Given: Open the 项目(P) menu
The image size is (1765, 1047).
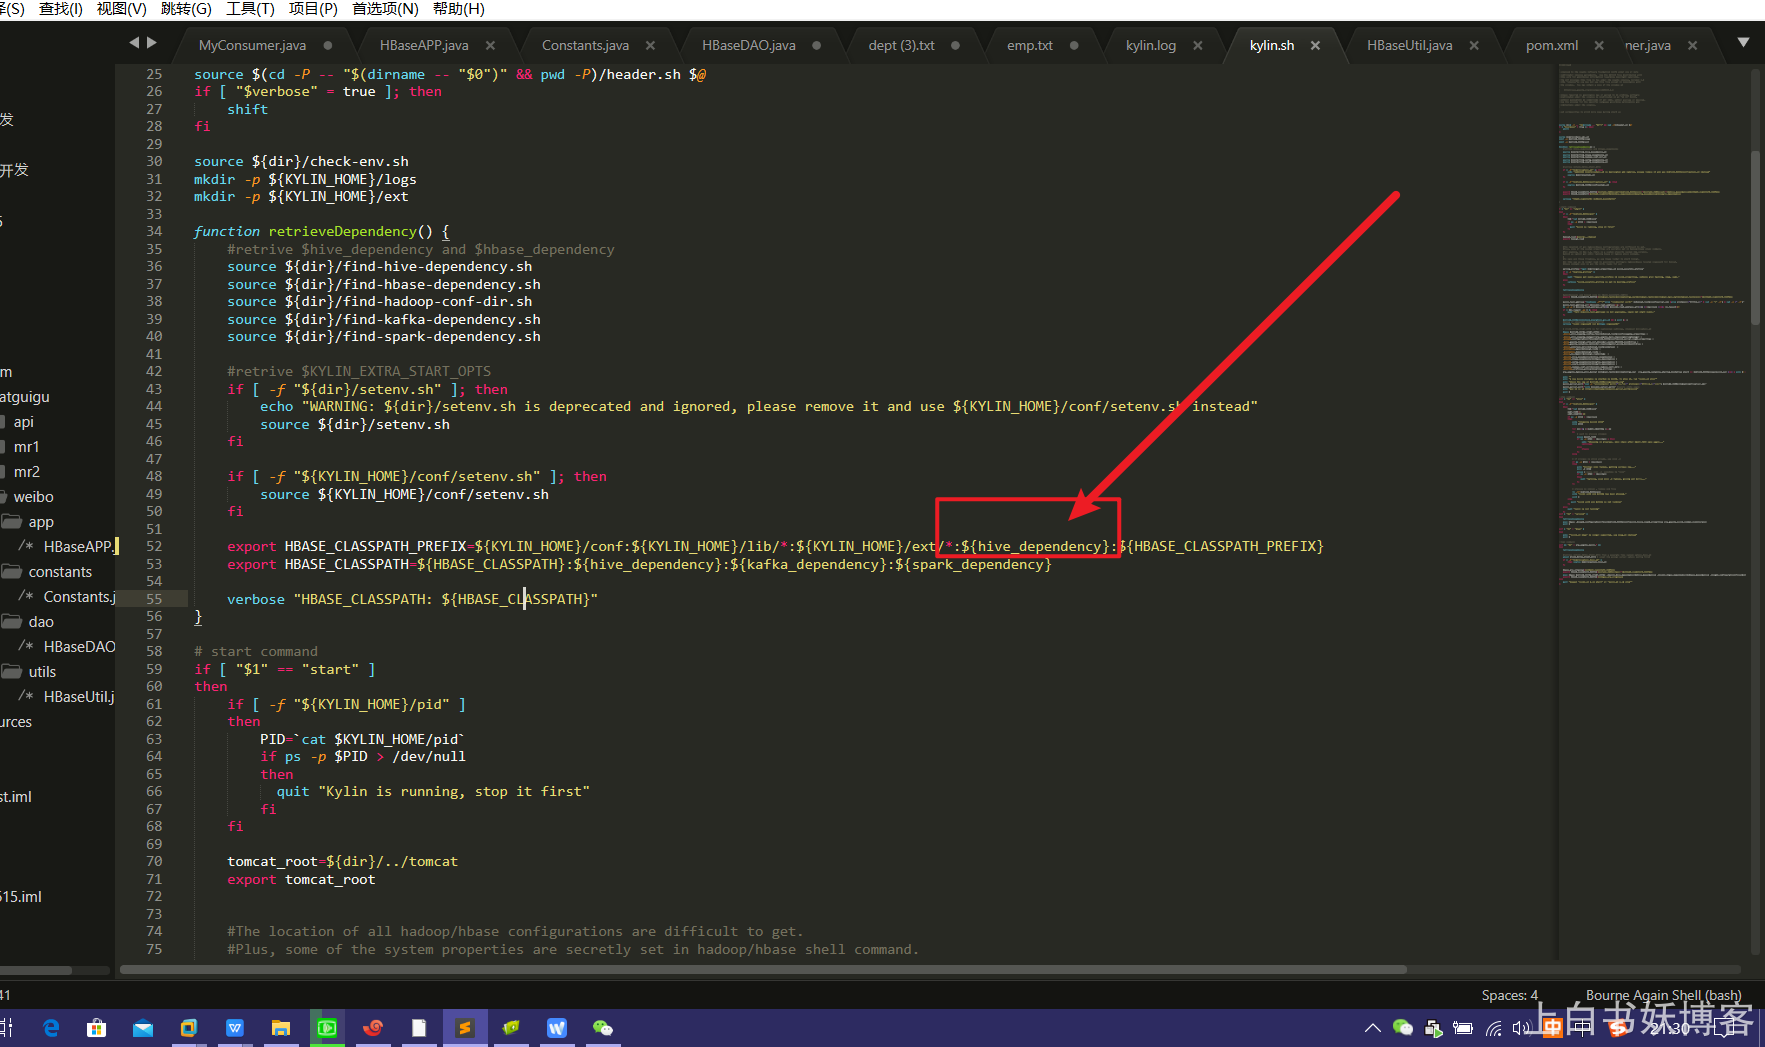Looking at the screenshot, I should (313, 9).
